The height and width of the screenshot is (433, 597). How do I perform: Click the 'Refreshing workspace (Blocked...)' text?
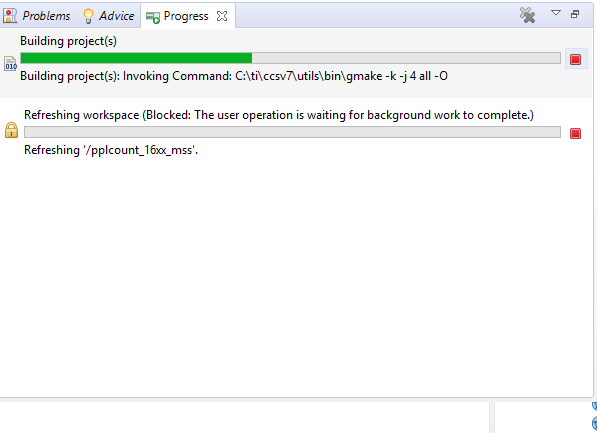click(279, 115)
